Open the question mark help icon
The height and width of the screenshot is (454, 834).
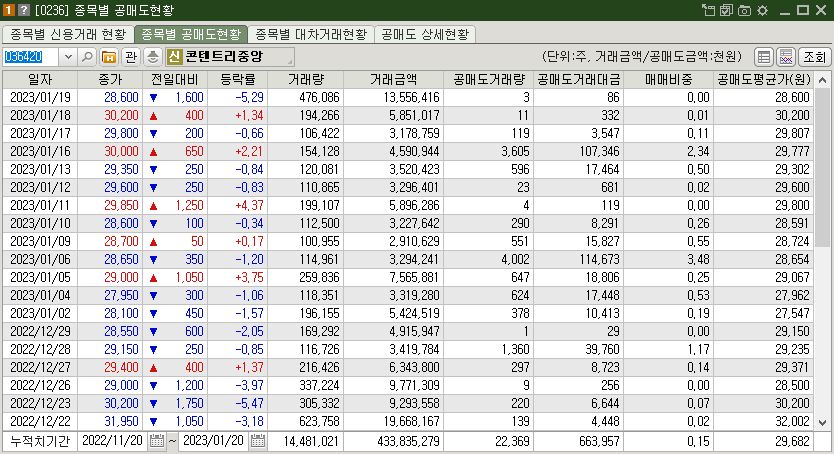[x=23, y=10]
